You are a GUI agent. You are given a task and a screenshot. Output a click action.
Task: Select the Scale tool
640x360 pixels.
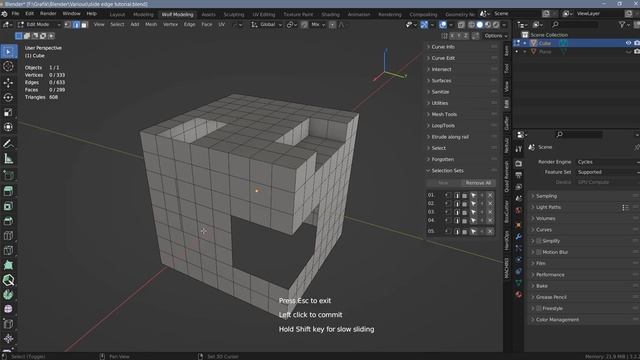click(x=8, y=112)
